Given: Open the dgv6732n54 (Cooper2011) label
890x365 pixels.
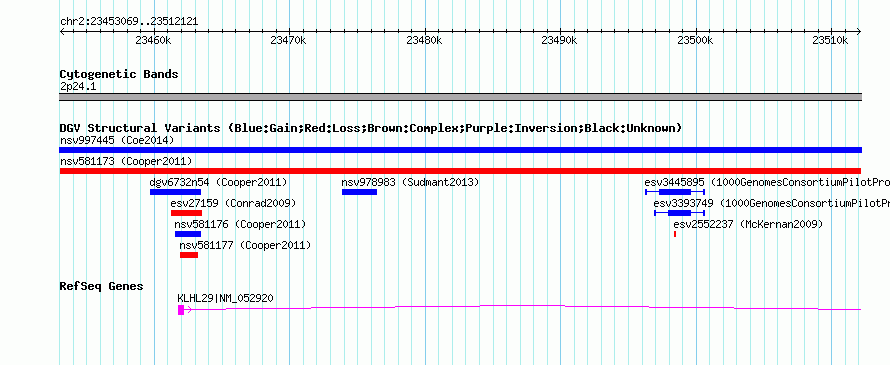Looking at the screenshot, I should tap(219, 182).
